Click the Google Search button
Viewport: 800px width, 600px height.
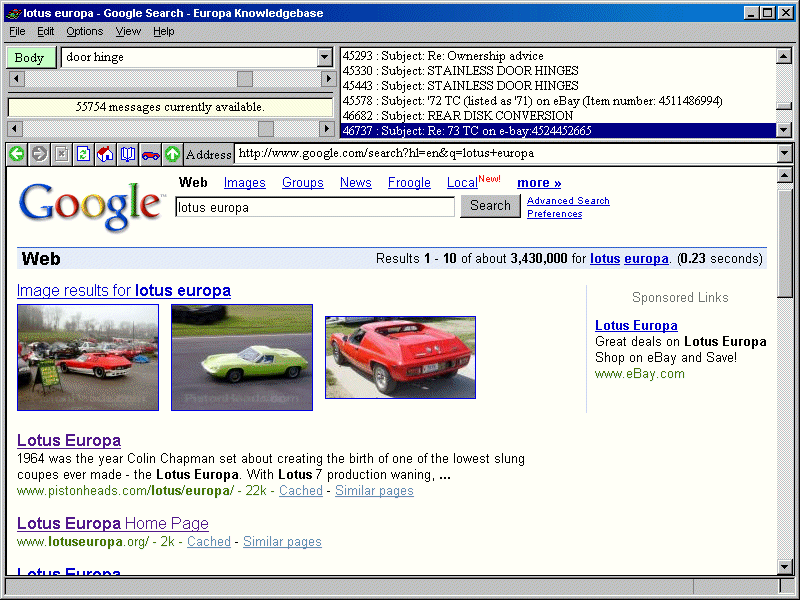tap(490, 206)
